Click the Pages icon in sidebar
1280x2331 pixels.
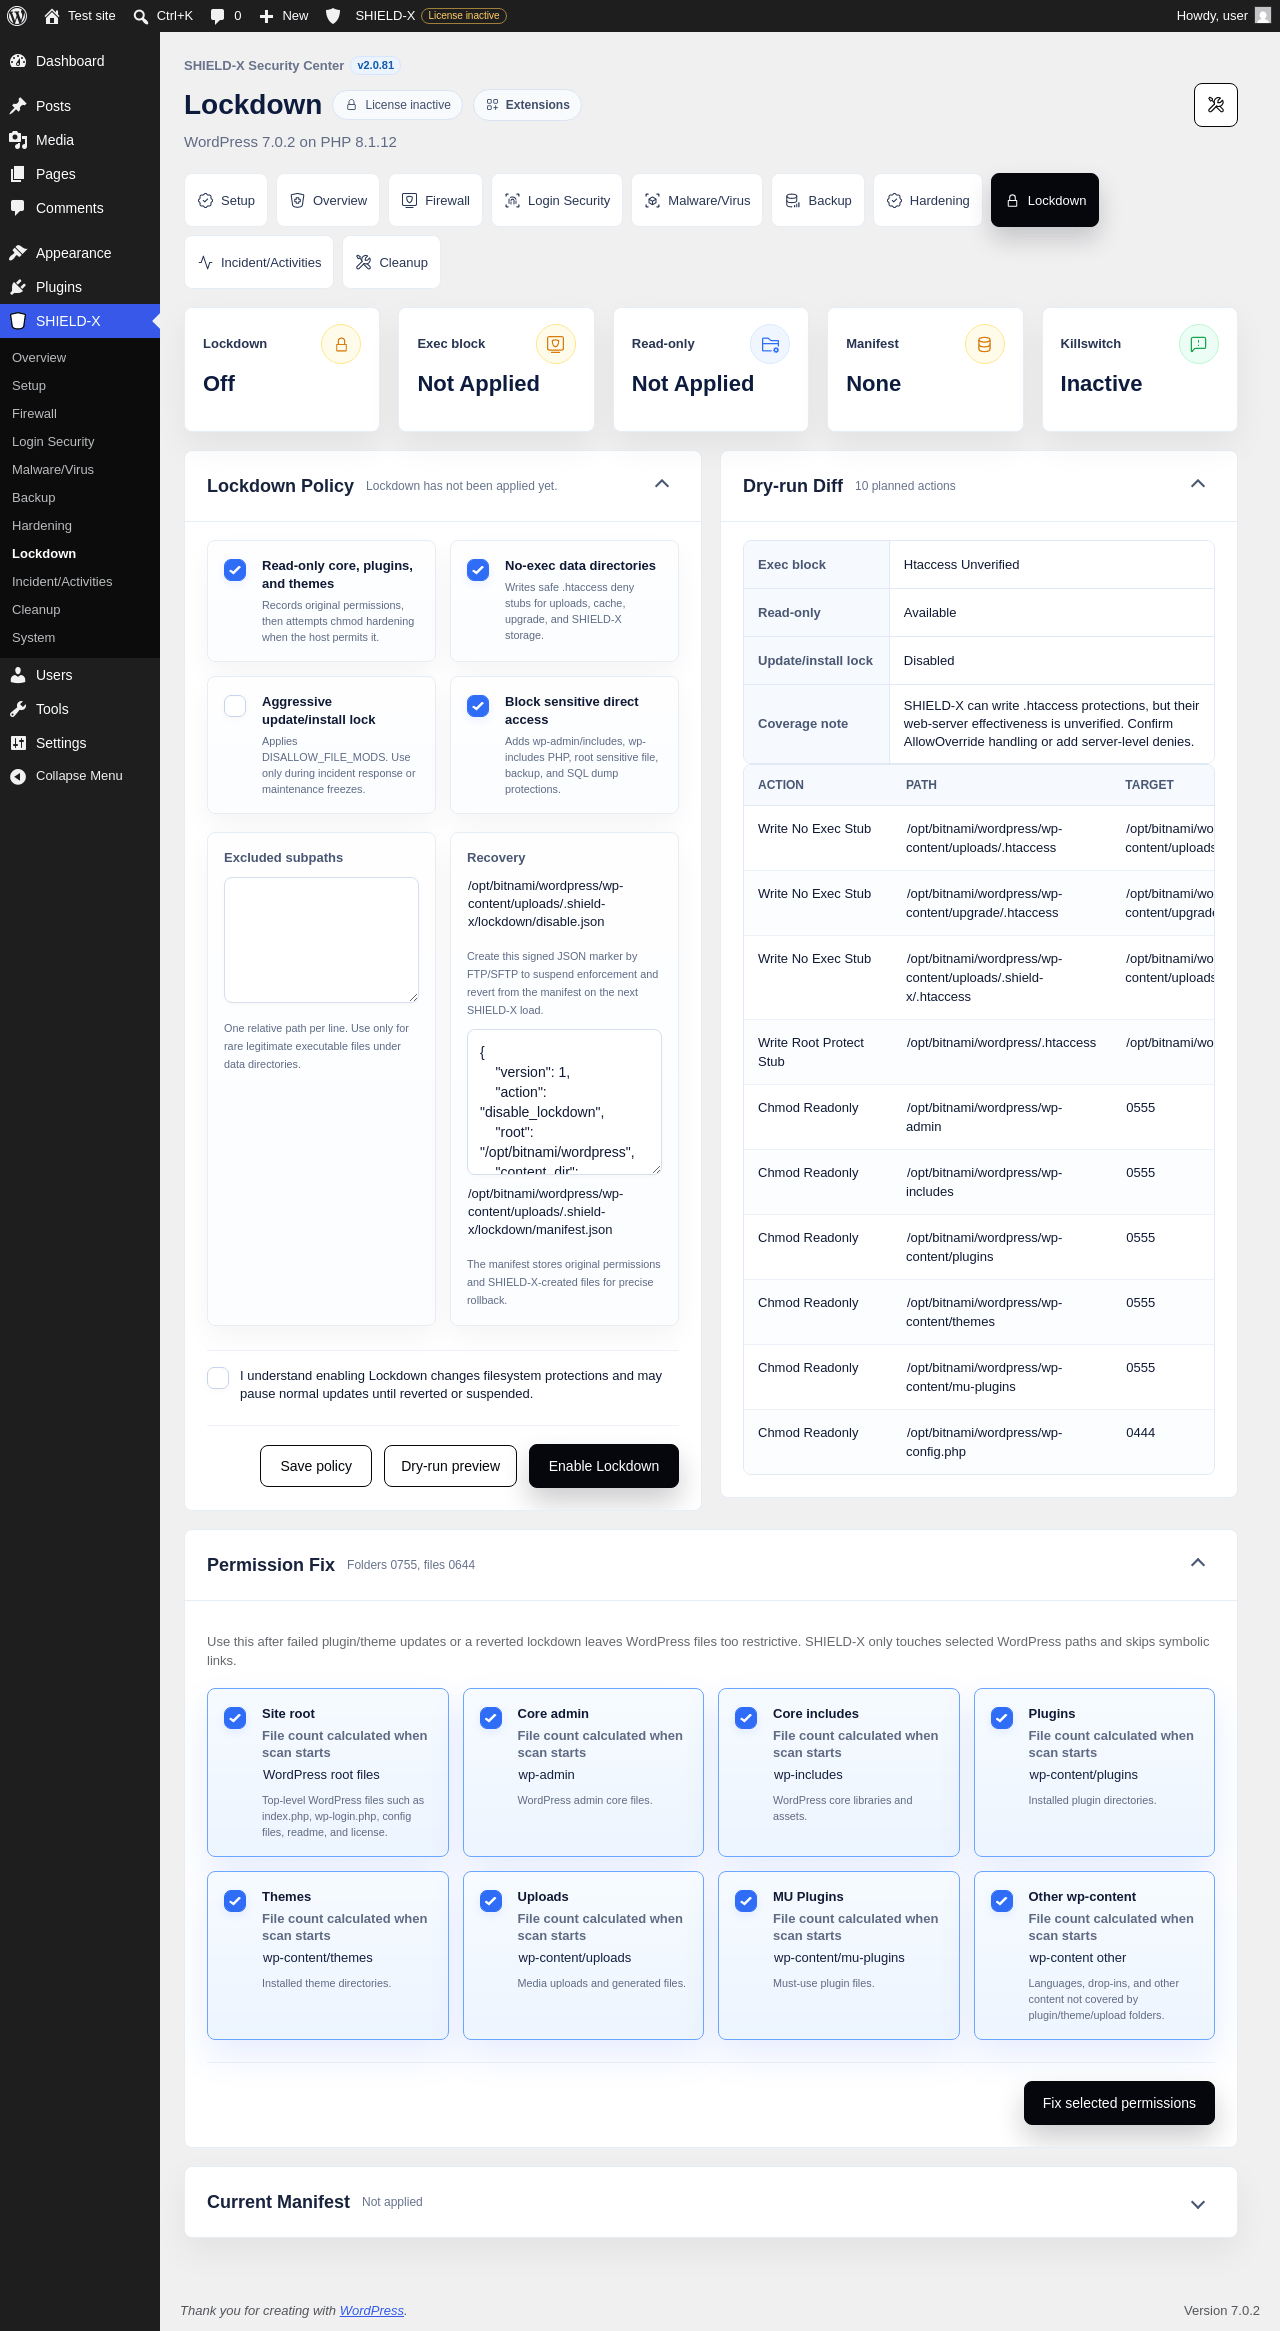pyautogui.click(x=18, y=174)
